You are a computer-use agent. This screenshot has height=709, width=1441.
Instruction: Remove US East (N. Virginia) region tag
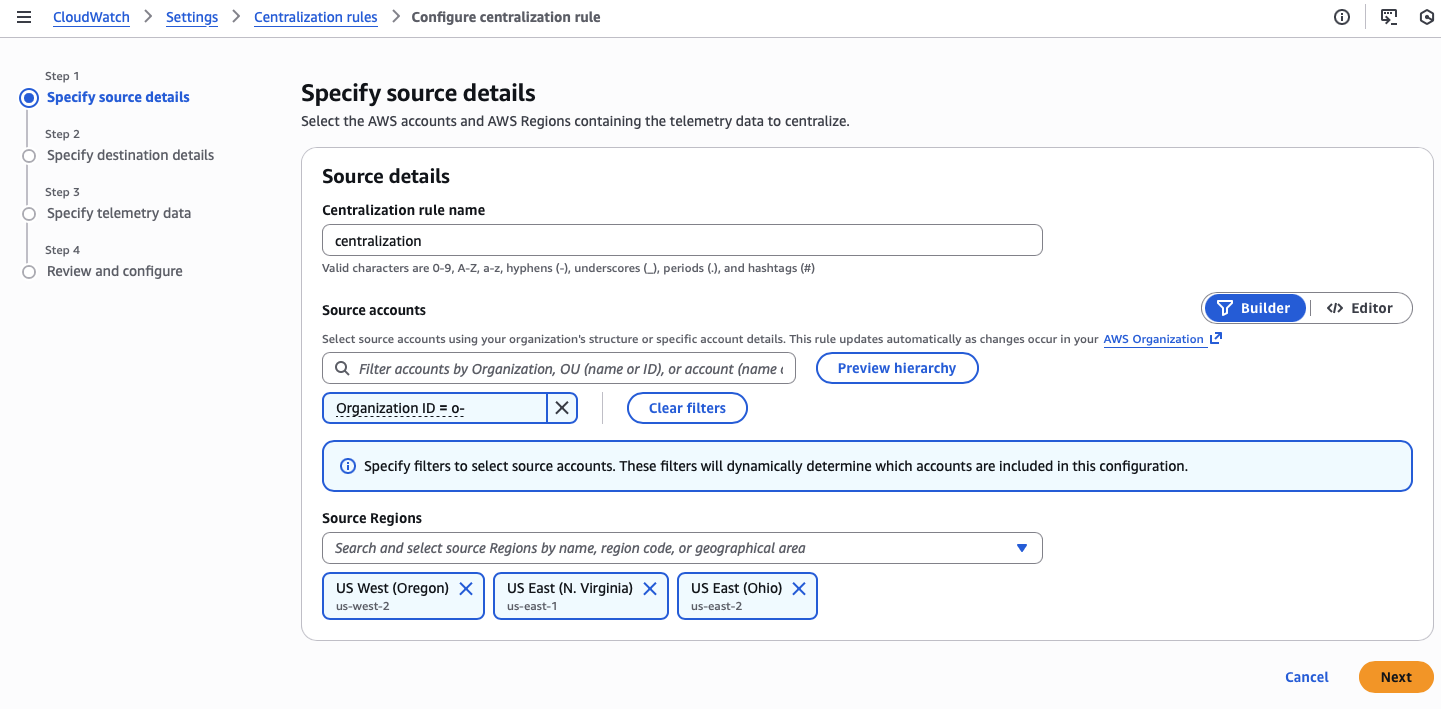tap(650, 589)
